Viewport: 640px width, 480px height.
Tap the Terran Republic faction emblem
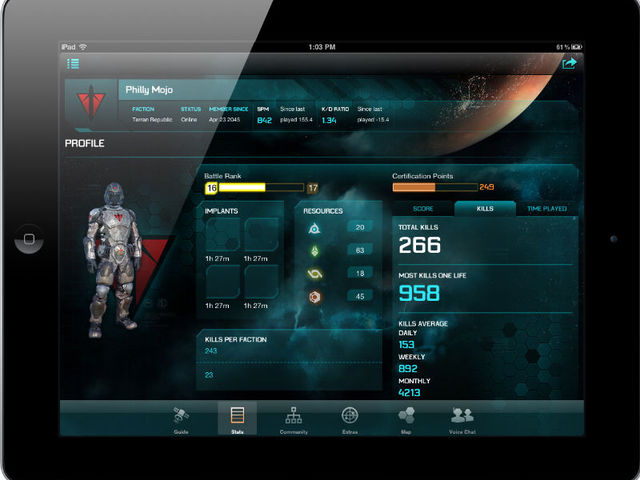91,102
